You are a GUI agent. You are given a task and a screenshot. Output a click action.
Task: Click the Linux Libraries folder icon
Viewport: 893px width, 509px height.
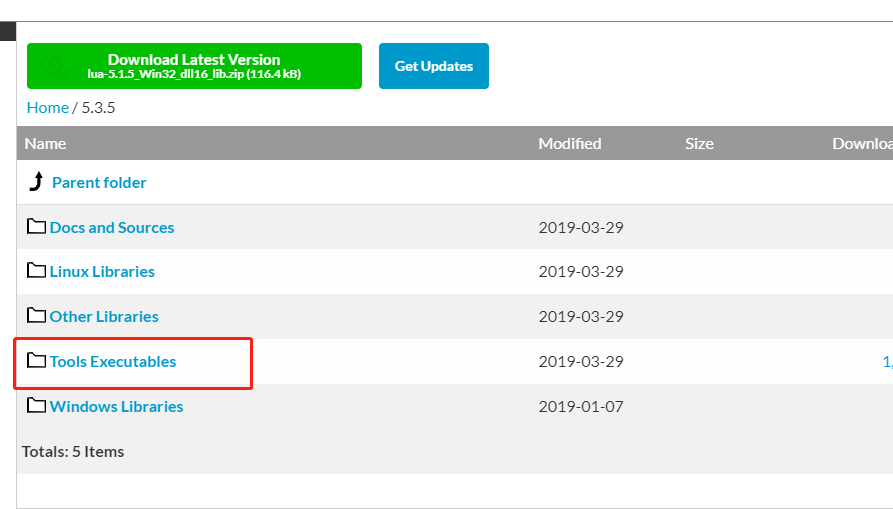36,271
